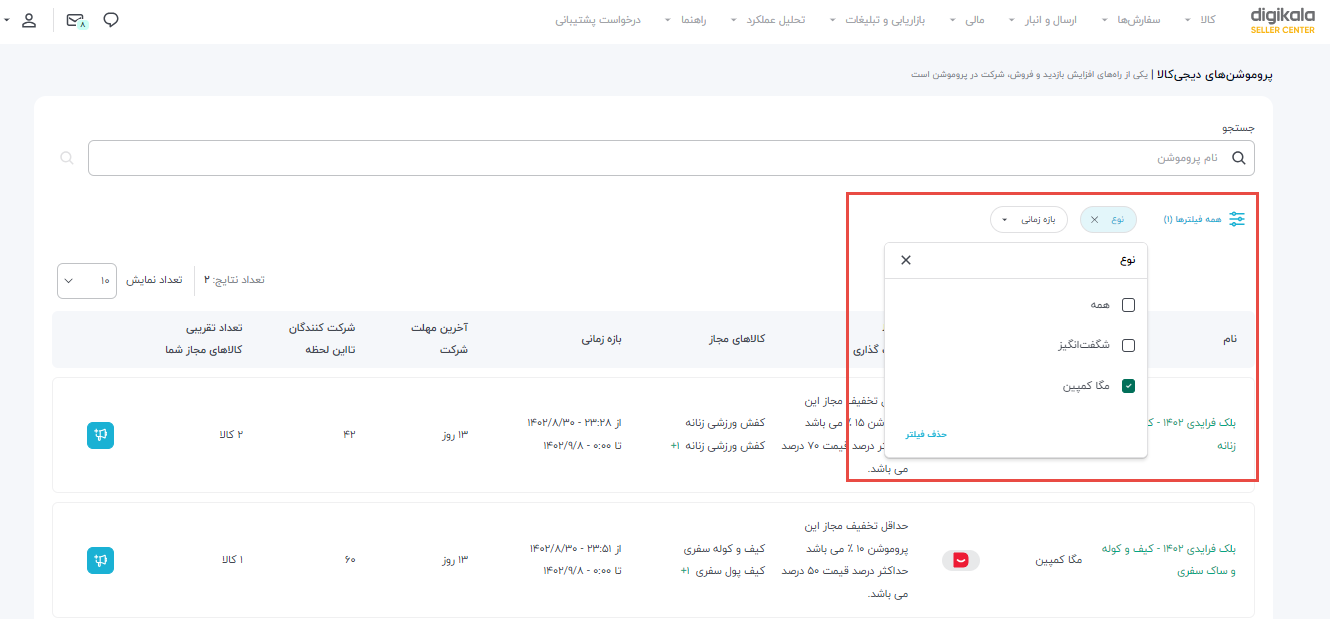
Task: Check the شگفت‌انگیز checkbox
Action: coord(1129,345)
